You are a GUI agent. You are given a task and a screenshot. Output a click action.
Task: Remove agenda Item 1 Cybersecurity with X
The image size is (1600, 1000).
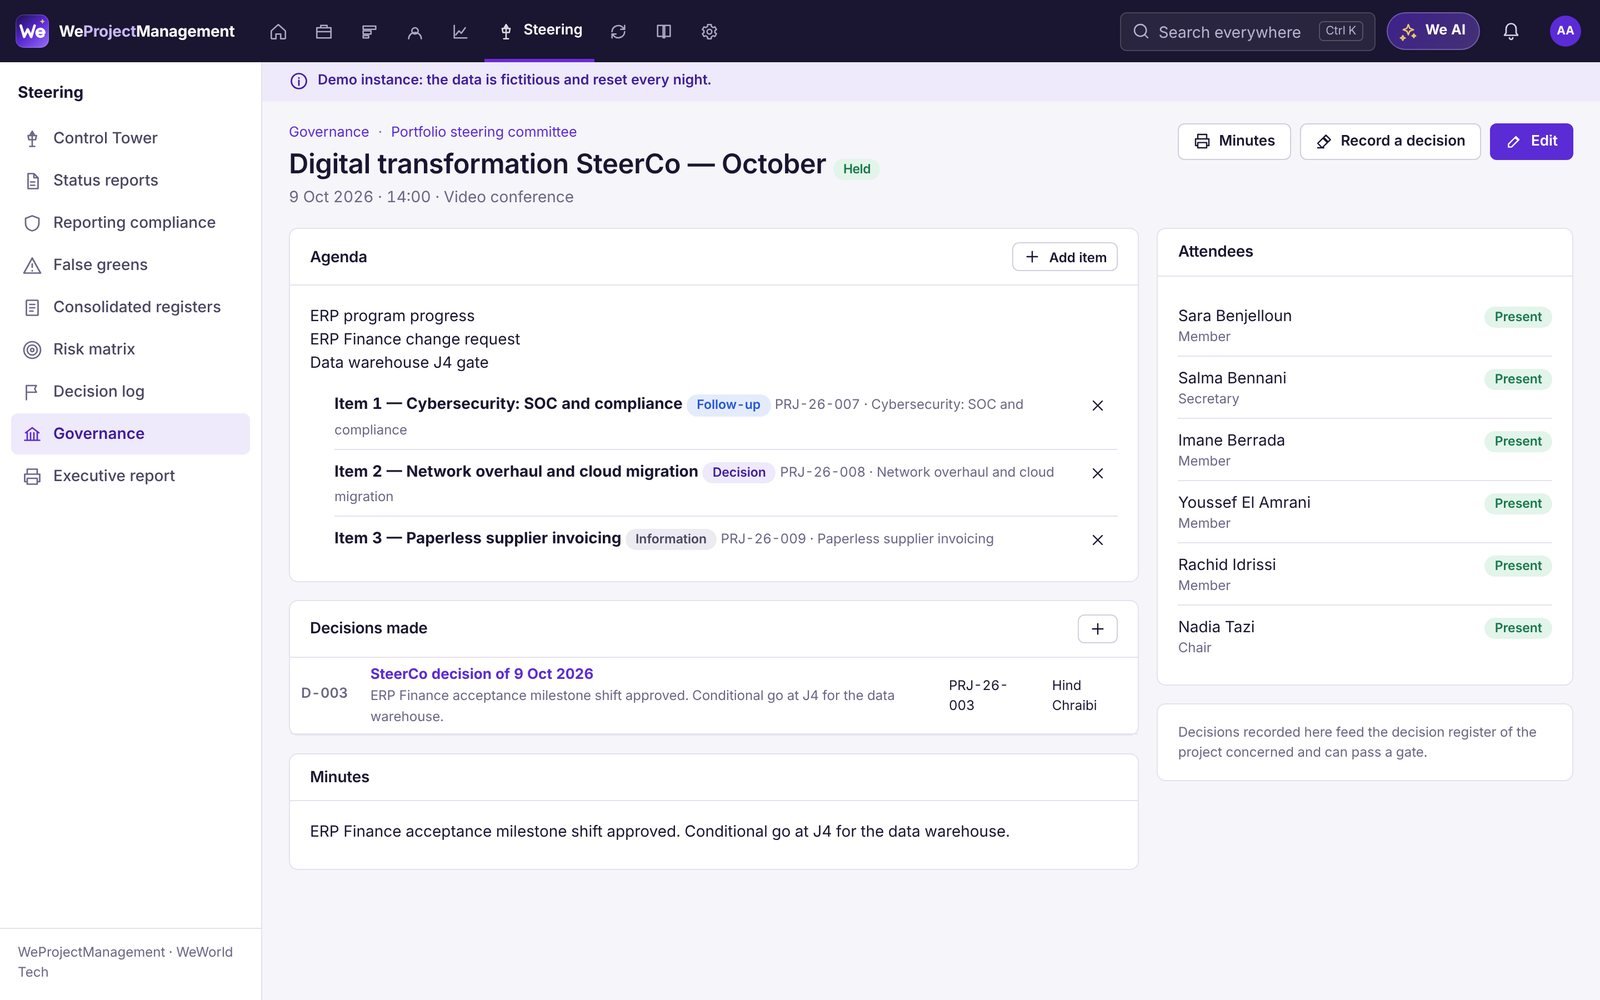[x=1097, y=405]
